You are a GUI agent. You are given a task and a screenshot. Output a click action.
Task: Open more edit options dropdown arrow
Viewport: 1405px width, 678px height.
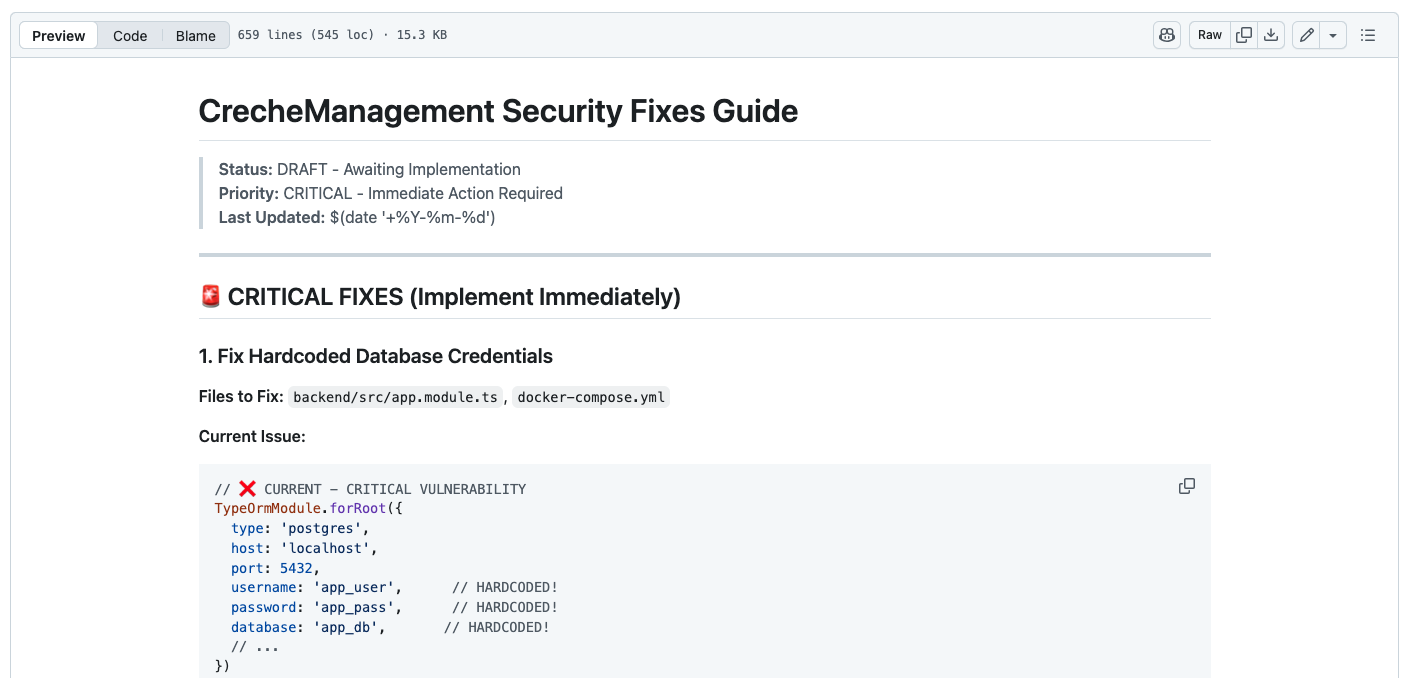pyautogui.click(x=1333, y=35)
